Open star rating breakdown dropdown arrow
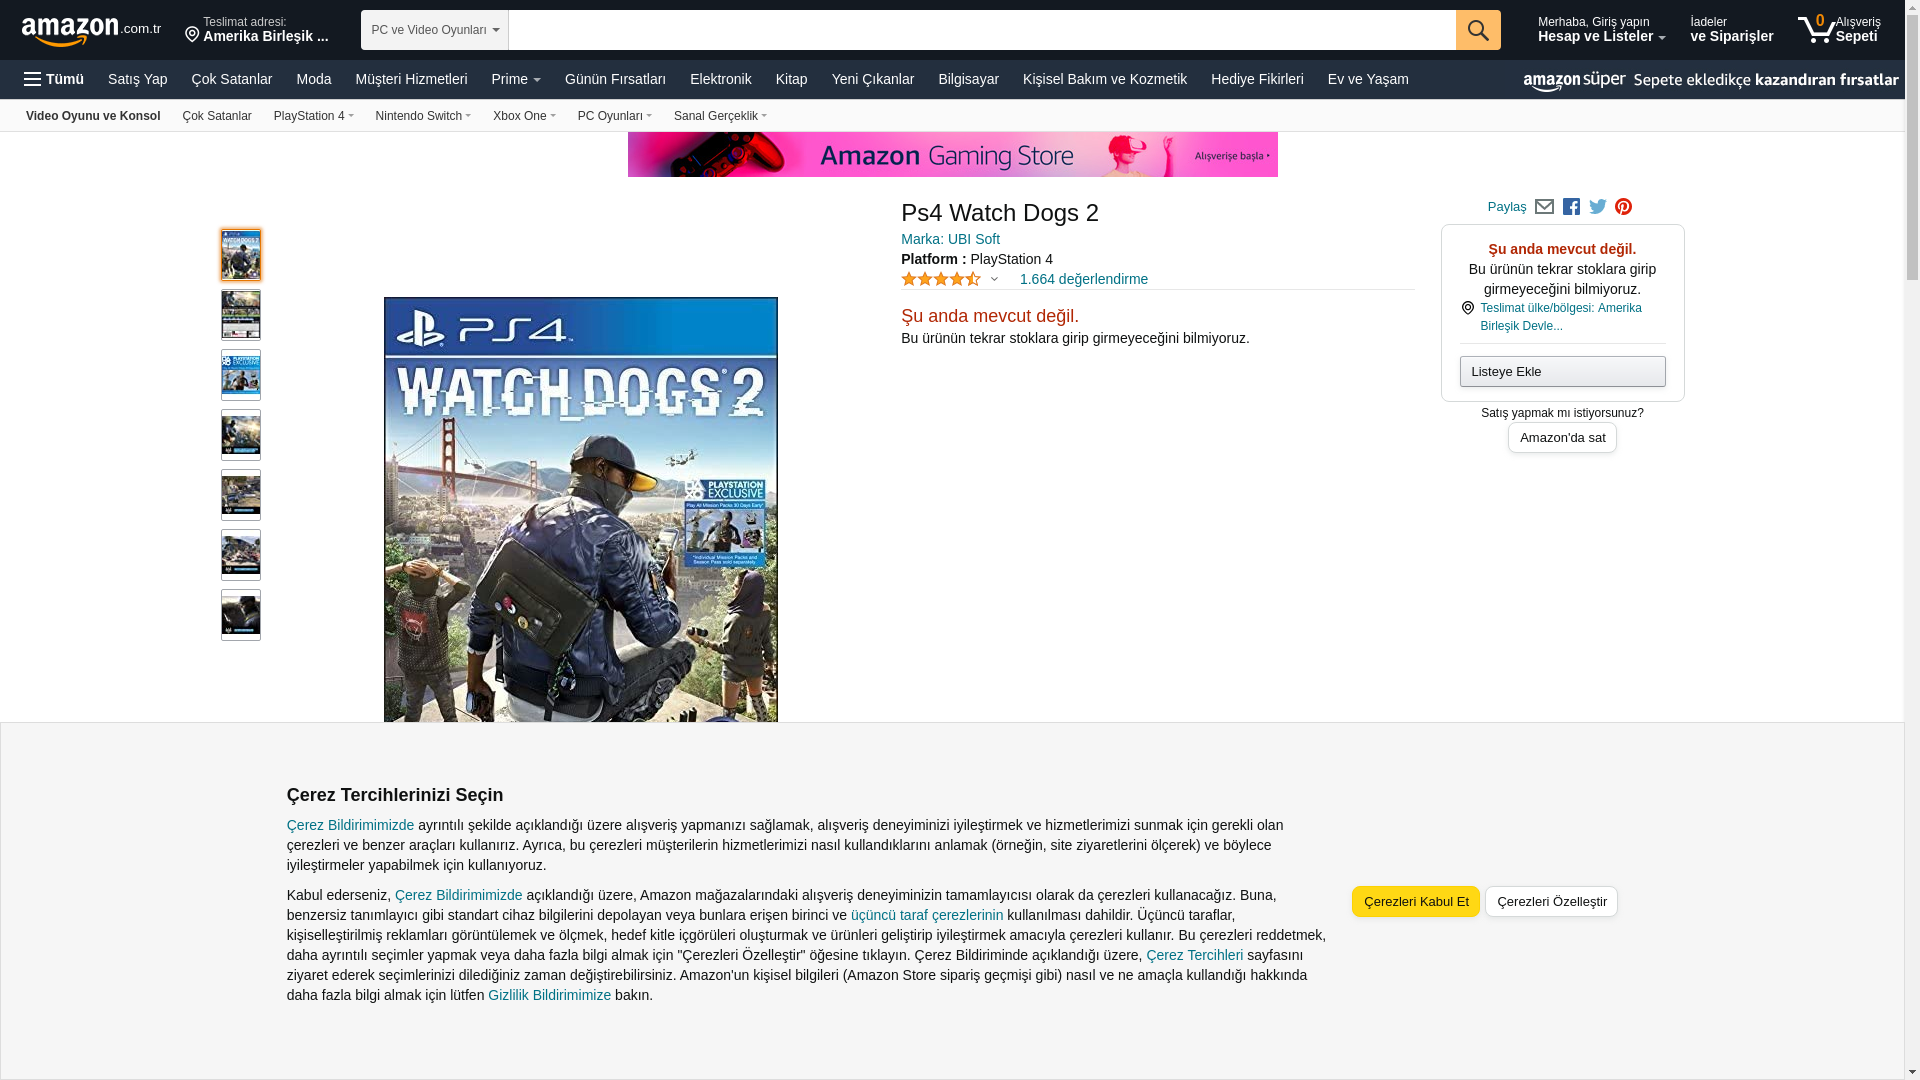The width and height of the screenshot is (1920, 1080). pyautogui.click(x=994, y=280)
